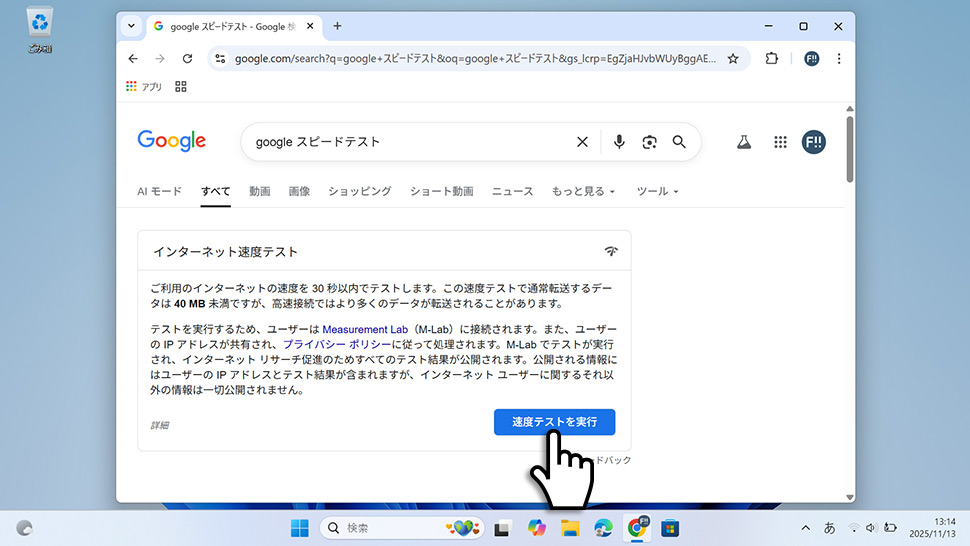
Task: Search by image with Google Lens
Action: [x=649, y=142]
